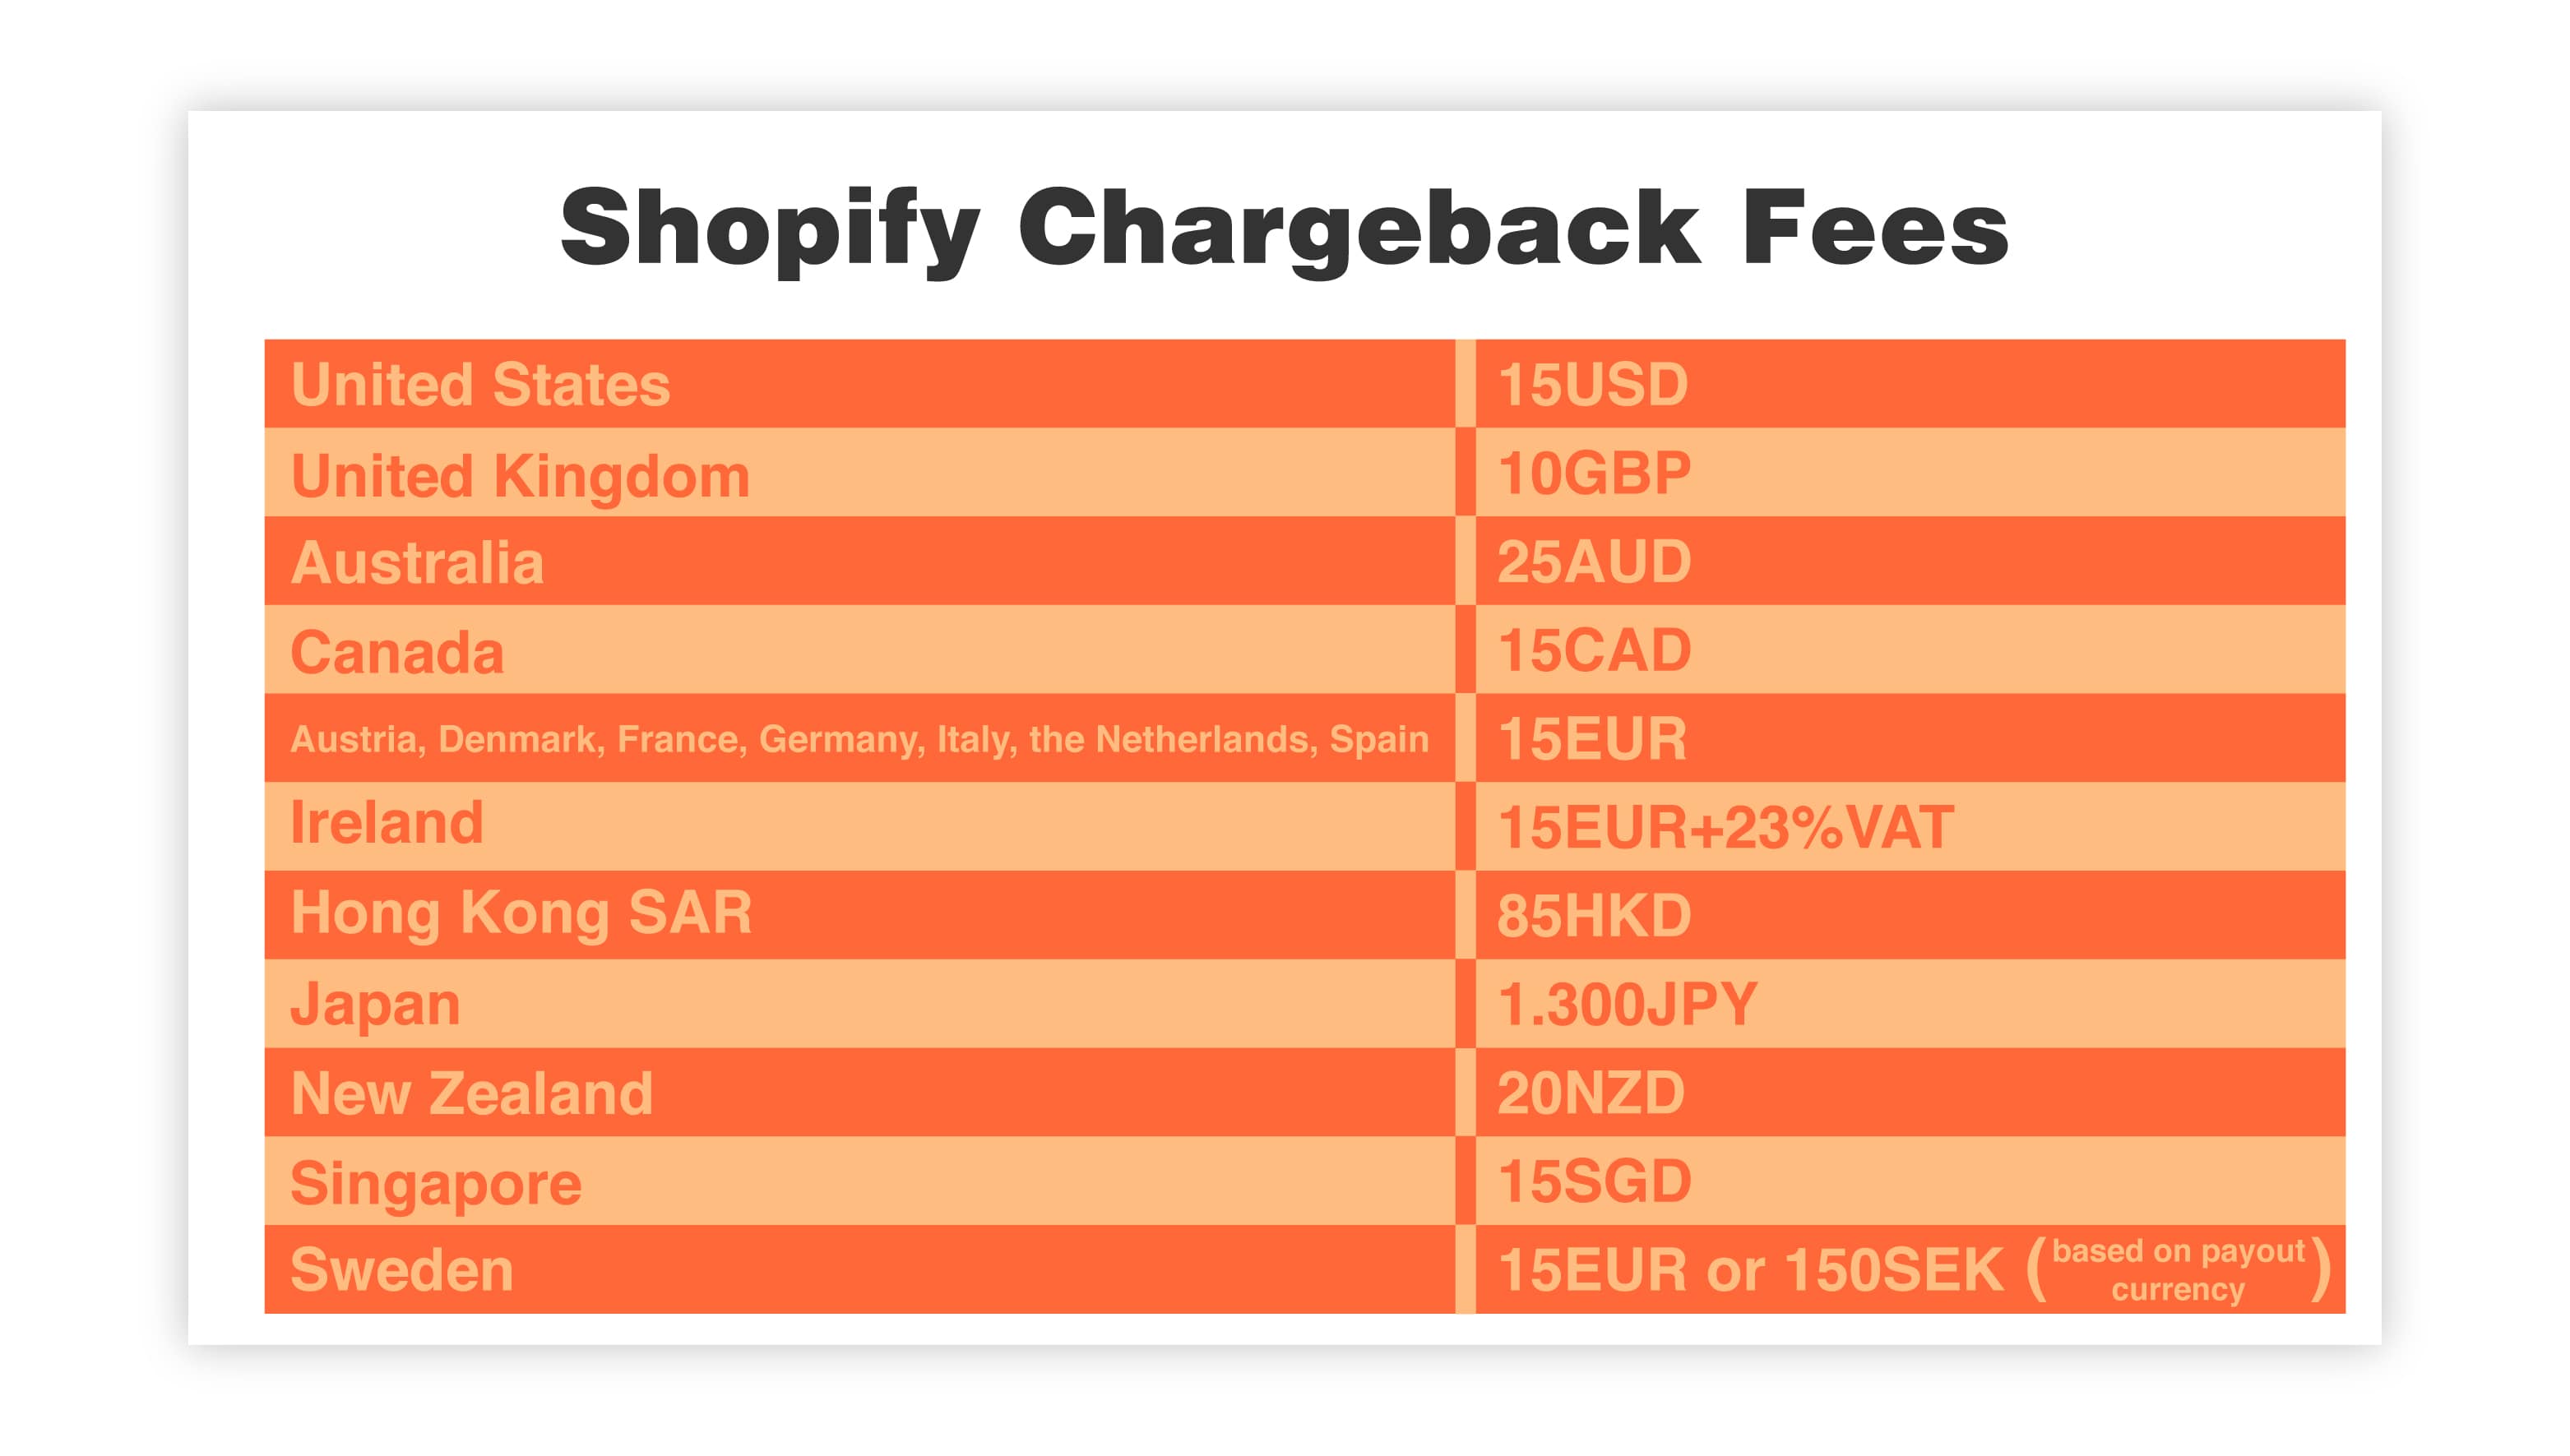Select the Hong Kong SAR label
Image resolution: width=2570 pixels, height=1456 pixels.
pyautogui.click(x=521, y=913)
